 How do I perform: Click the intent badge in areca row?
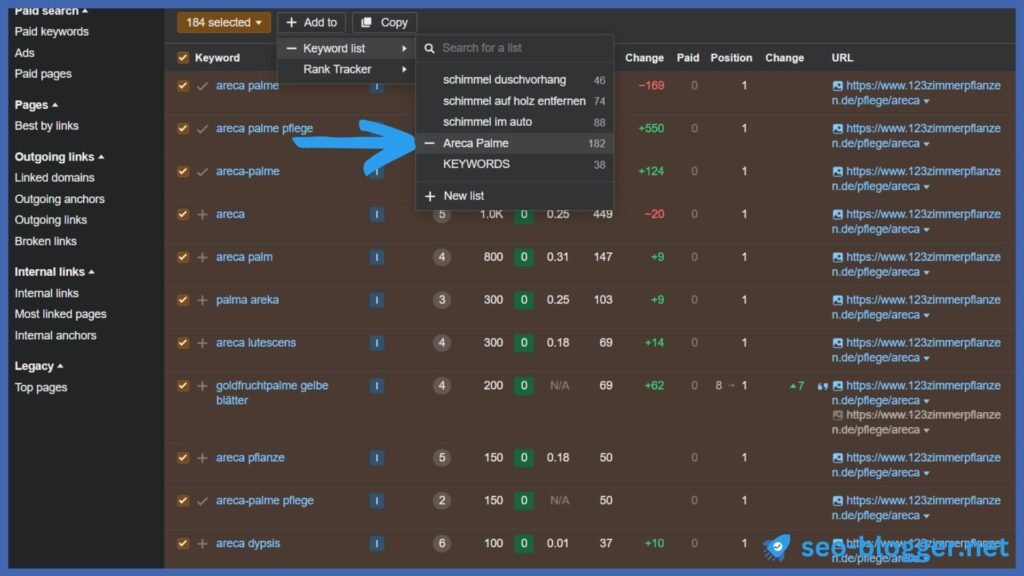[377, 214]
